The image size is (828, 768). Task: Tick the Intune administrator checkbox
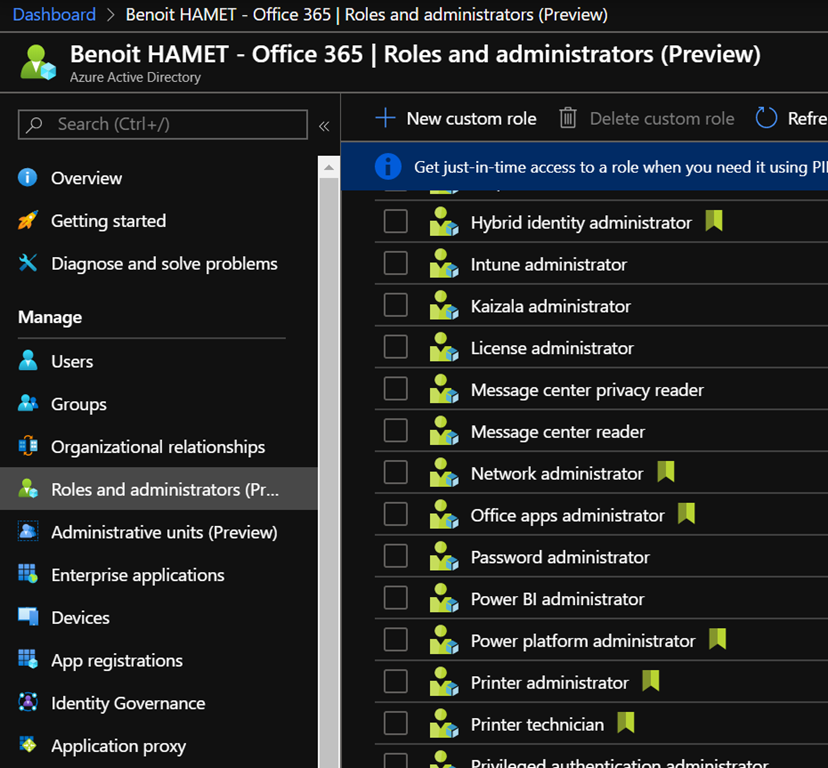click(396, 264)
